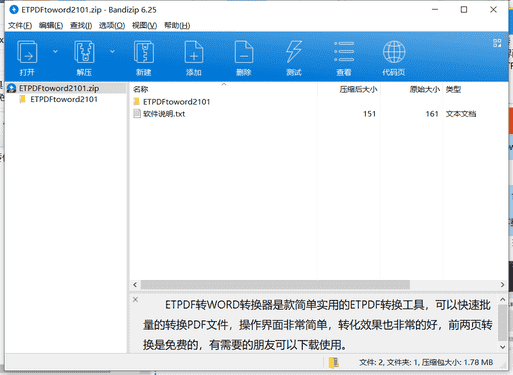The image size is (513, 375).
Task: Click the Test (测试) lightning icon
Action: (x=294, y=52)
